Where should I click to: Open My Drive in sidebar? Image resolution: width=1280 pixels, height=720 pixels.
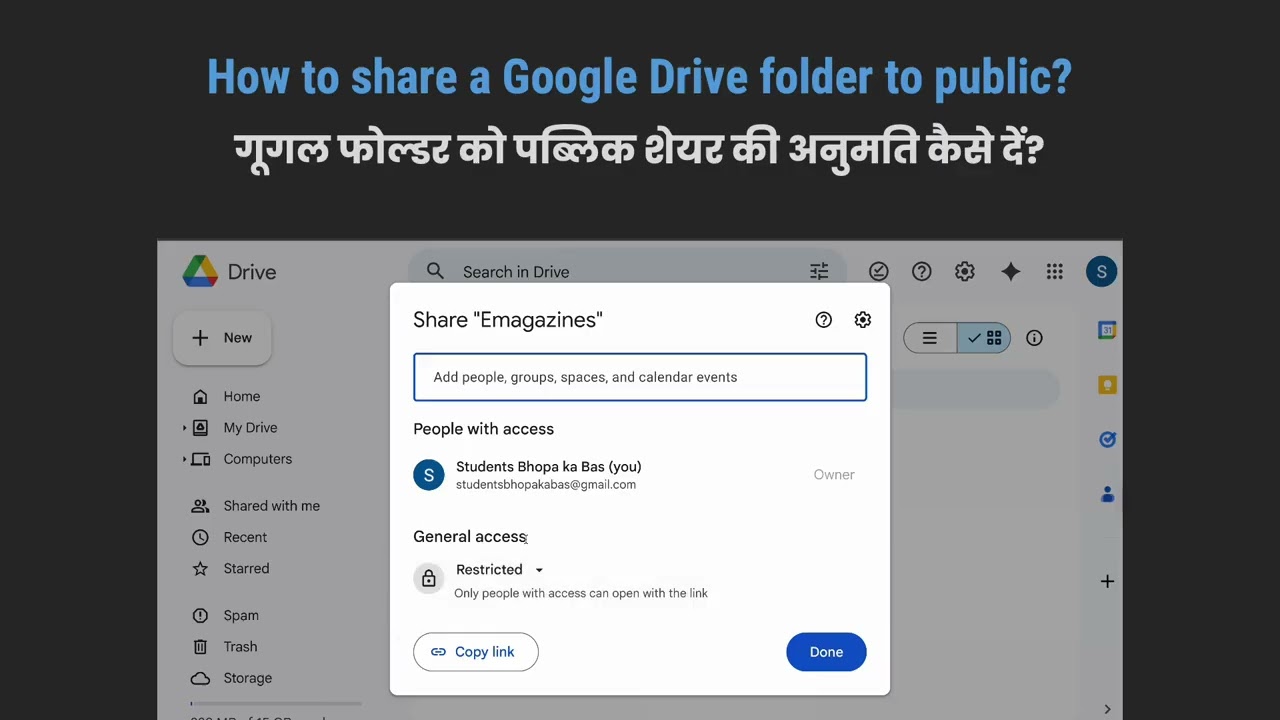pyautogui.click(x=250, y=428)
